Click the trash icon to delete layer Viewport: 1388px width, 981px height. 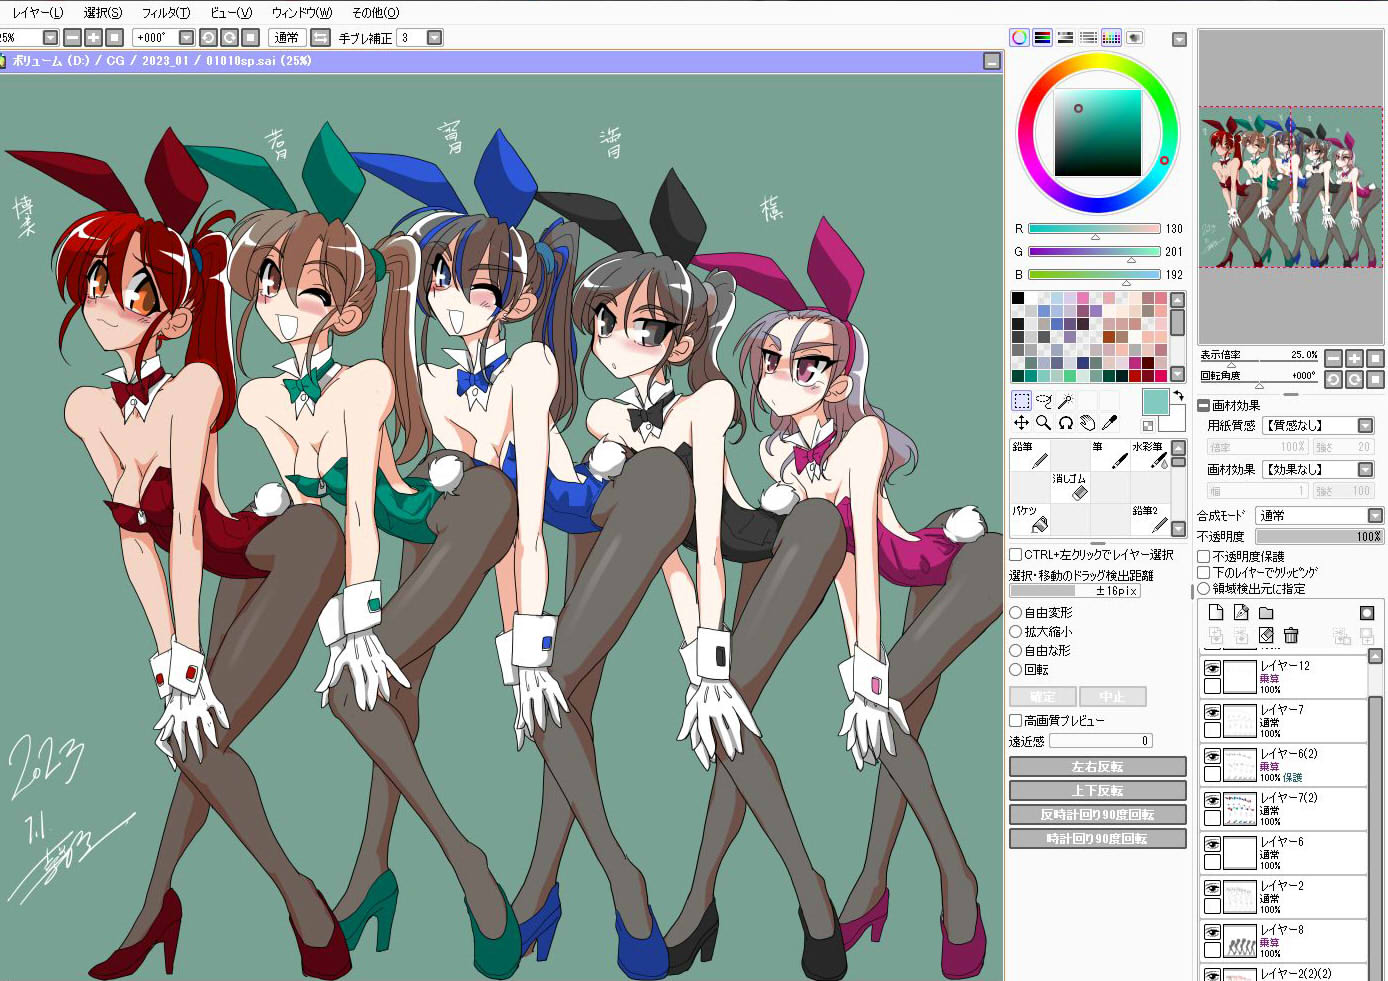coord(1291,635)
